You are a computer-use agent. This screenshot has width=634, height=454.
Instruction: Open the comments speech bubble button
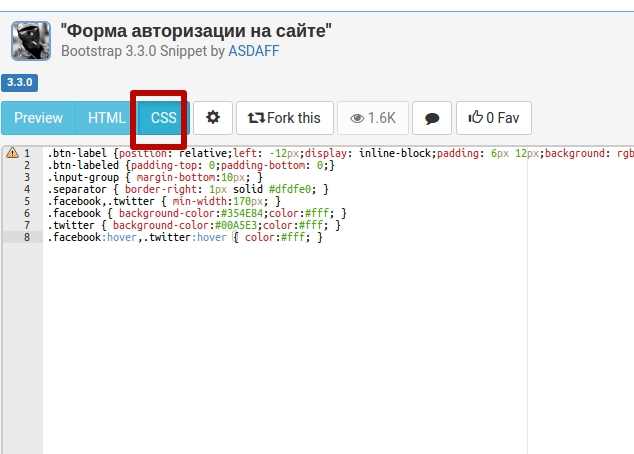click(x=432, y=118)
